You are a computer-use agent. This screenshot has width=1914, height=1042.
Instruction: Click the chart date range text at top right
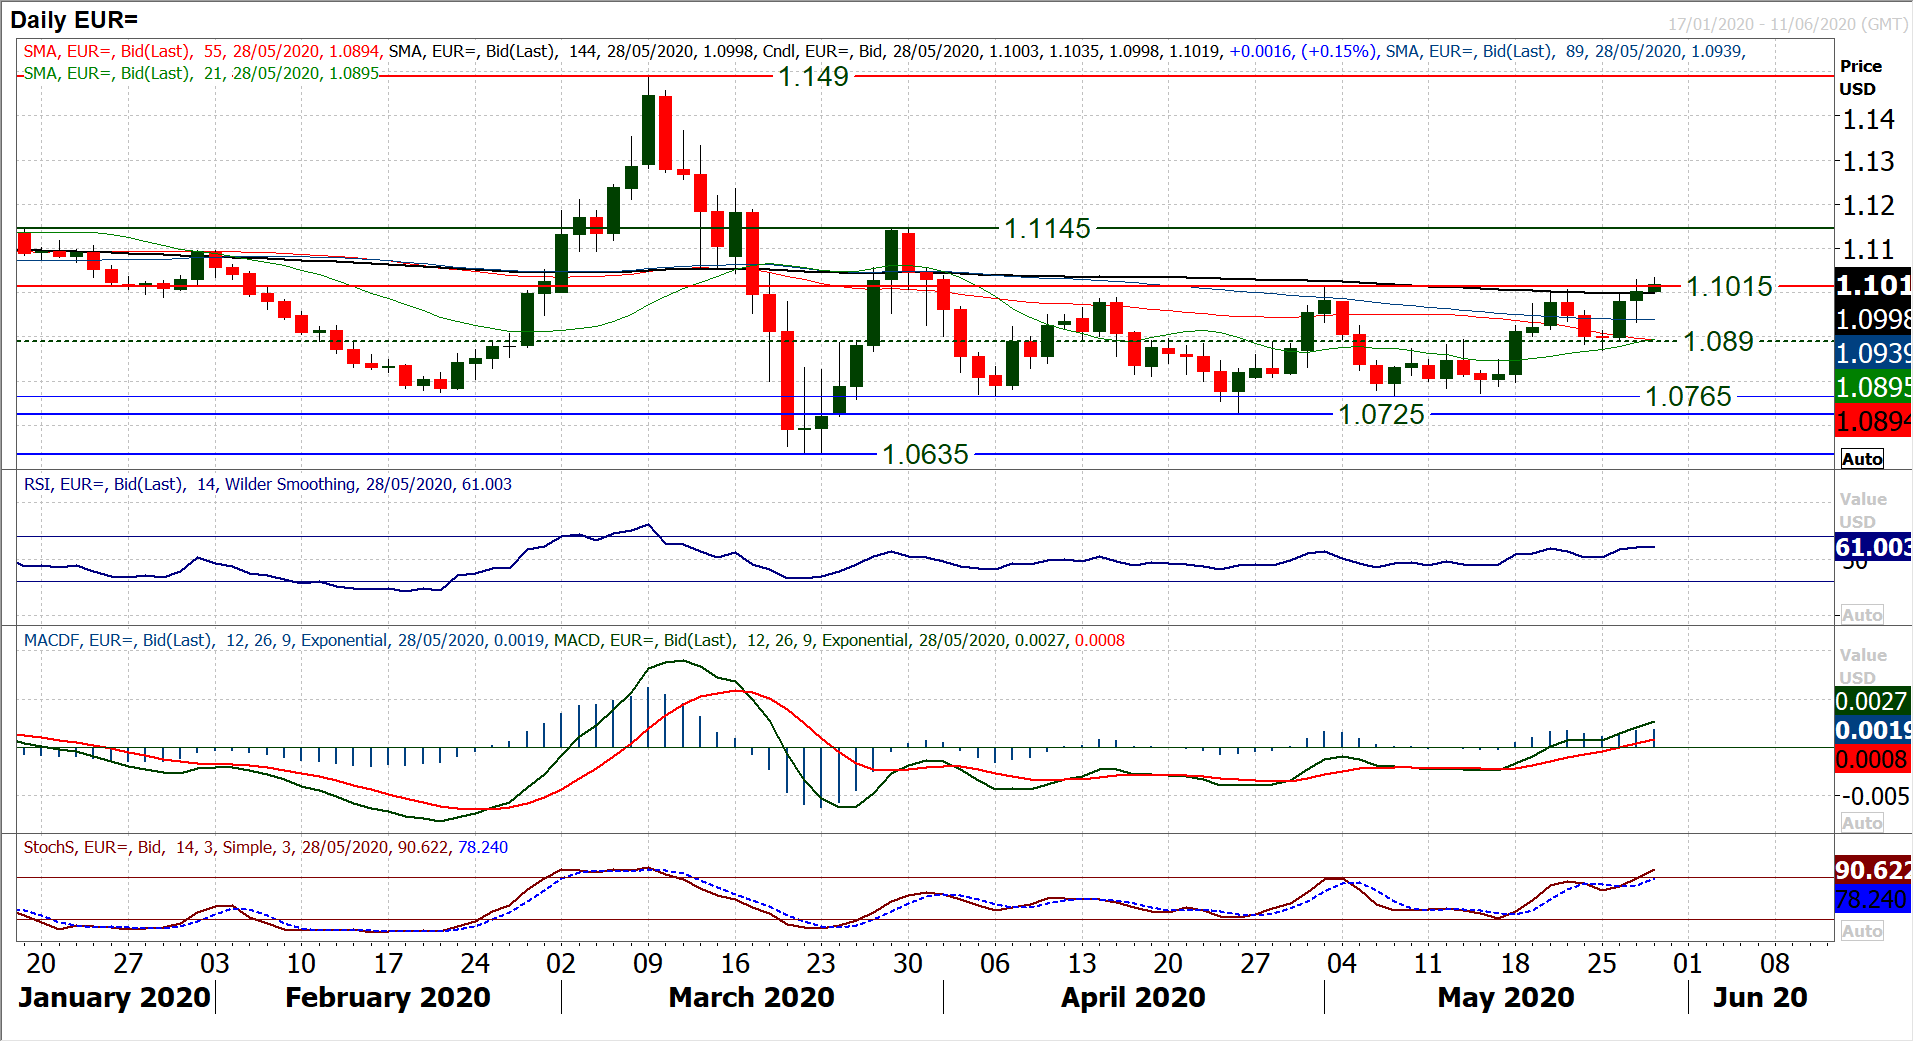point(1787,24)
